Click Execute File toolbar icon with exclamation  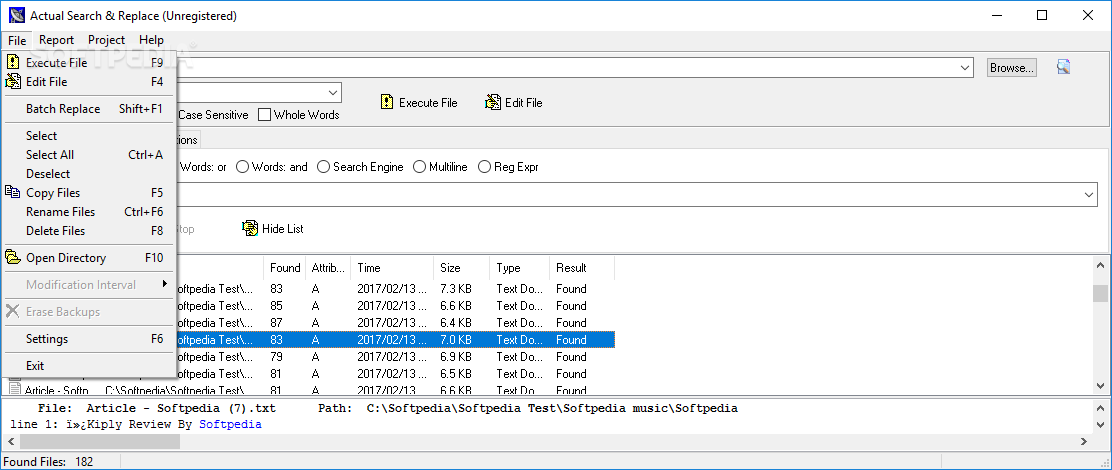tap(387, 102)
